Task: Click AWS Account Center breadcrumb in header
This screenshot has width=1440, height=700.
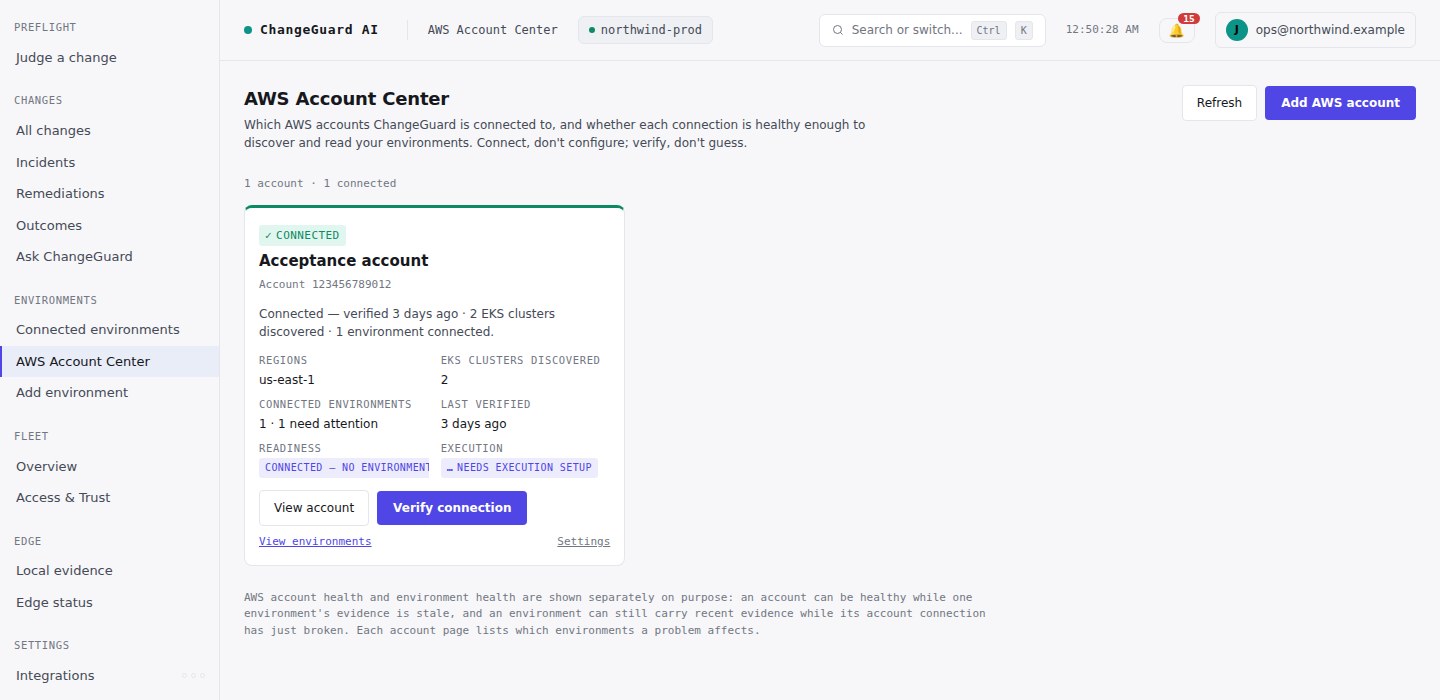Action: 493,30
